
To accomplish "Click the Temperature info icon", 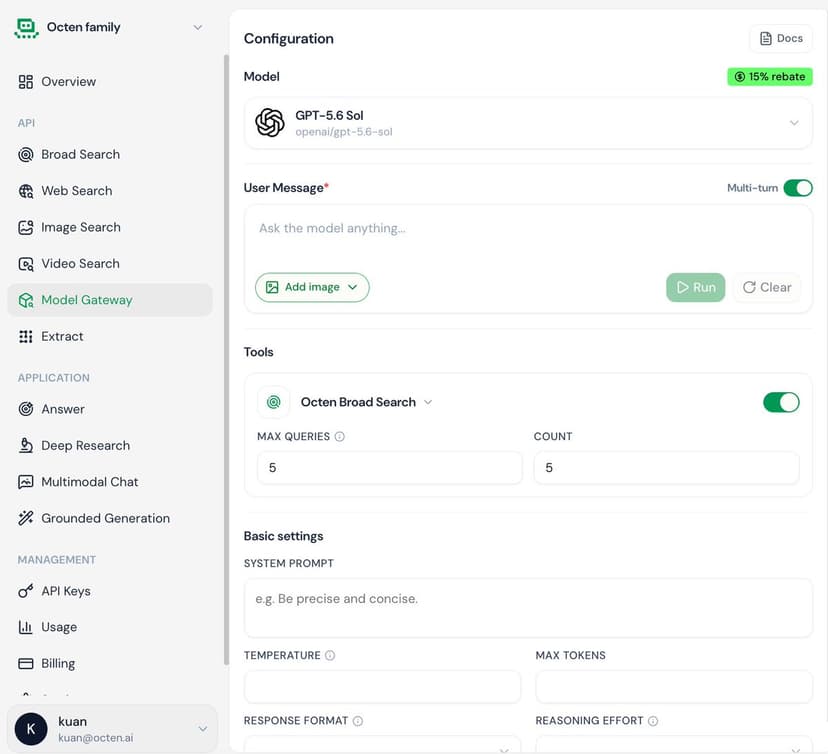I will pos(330,656).
